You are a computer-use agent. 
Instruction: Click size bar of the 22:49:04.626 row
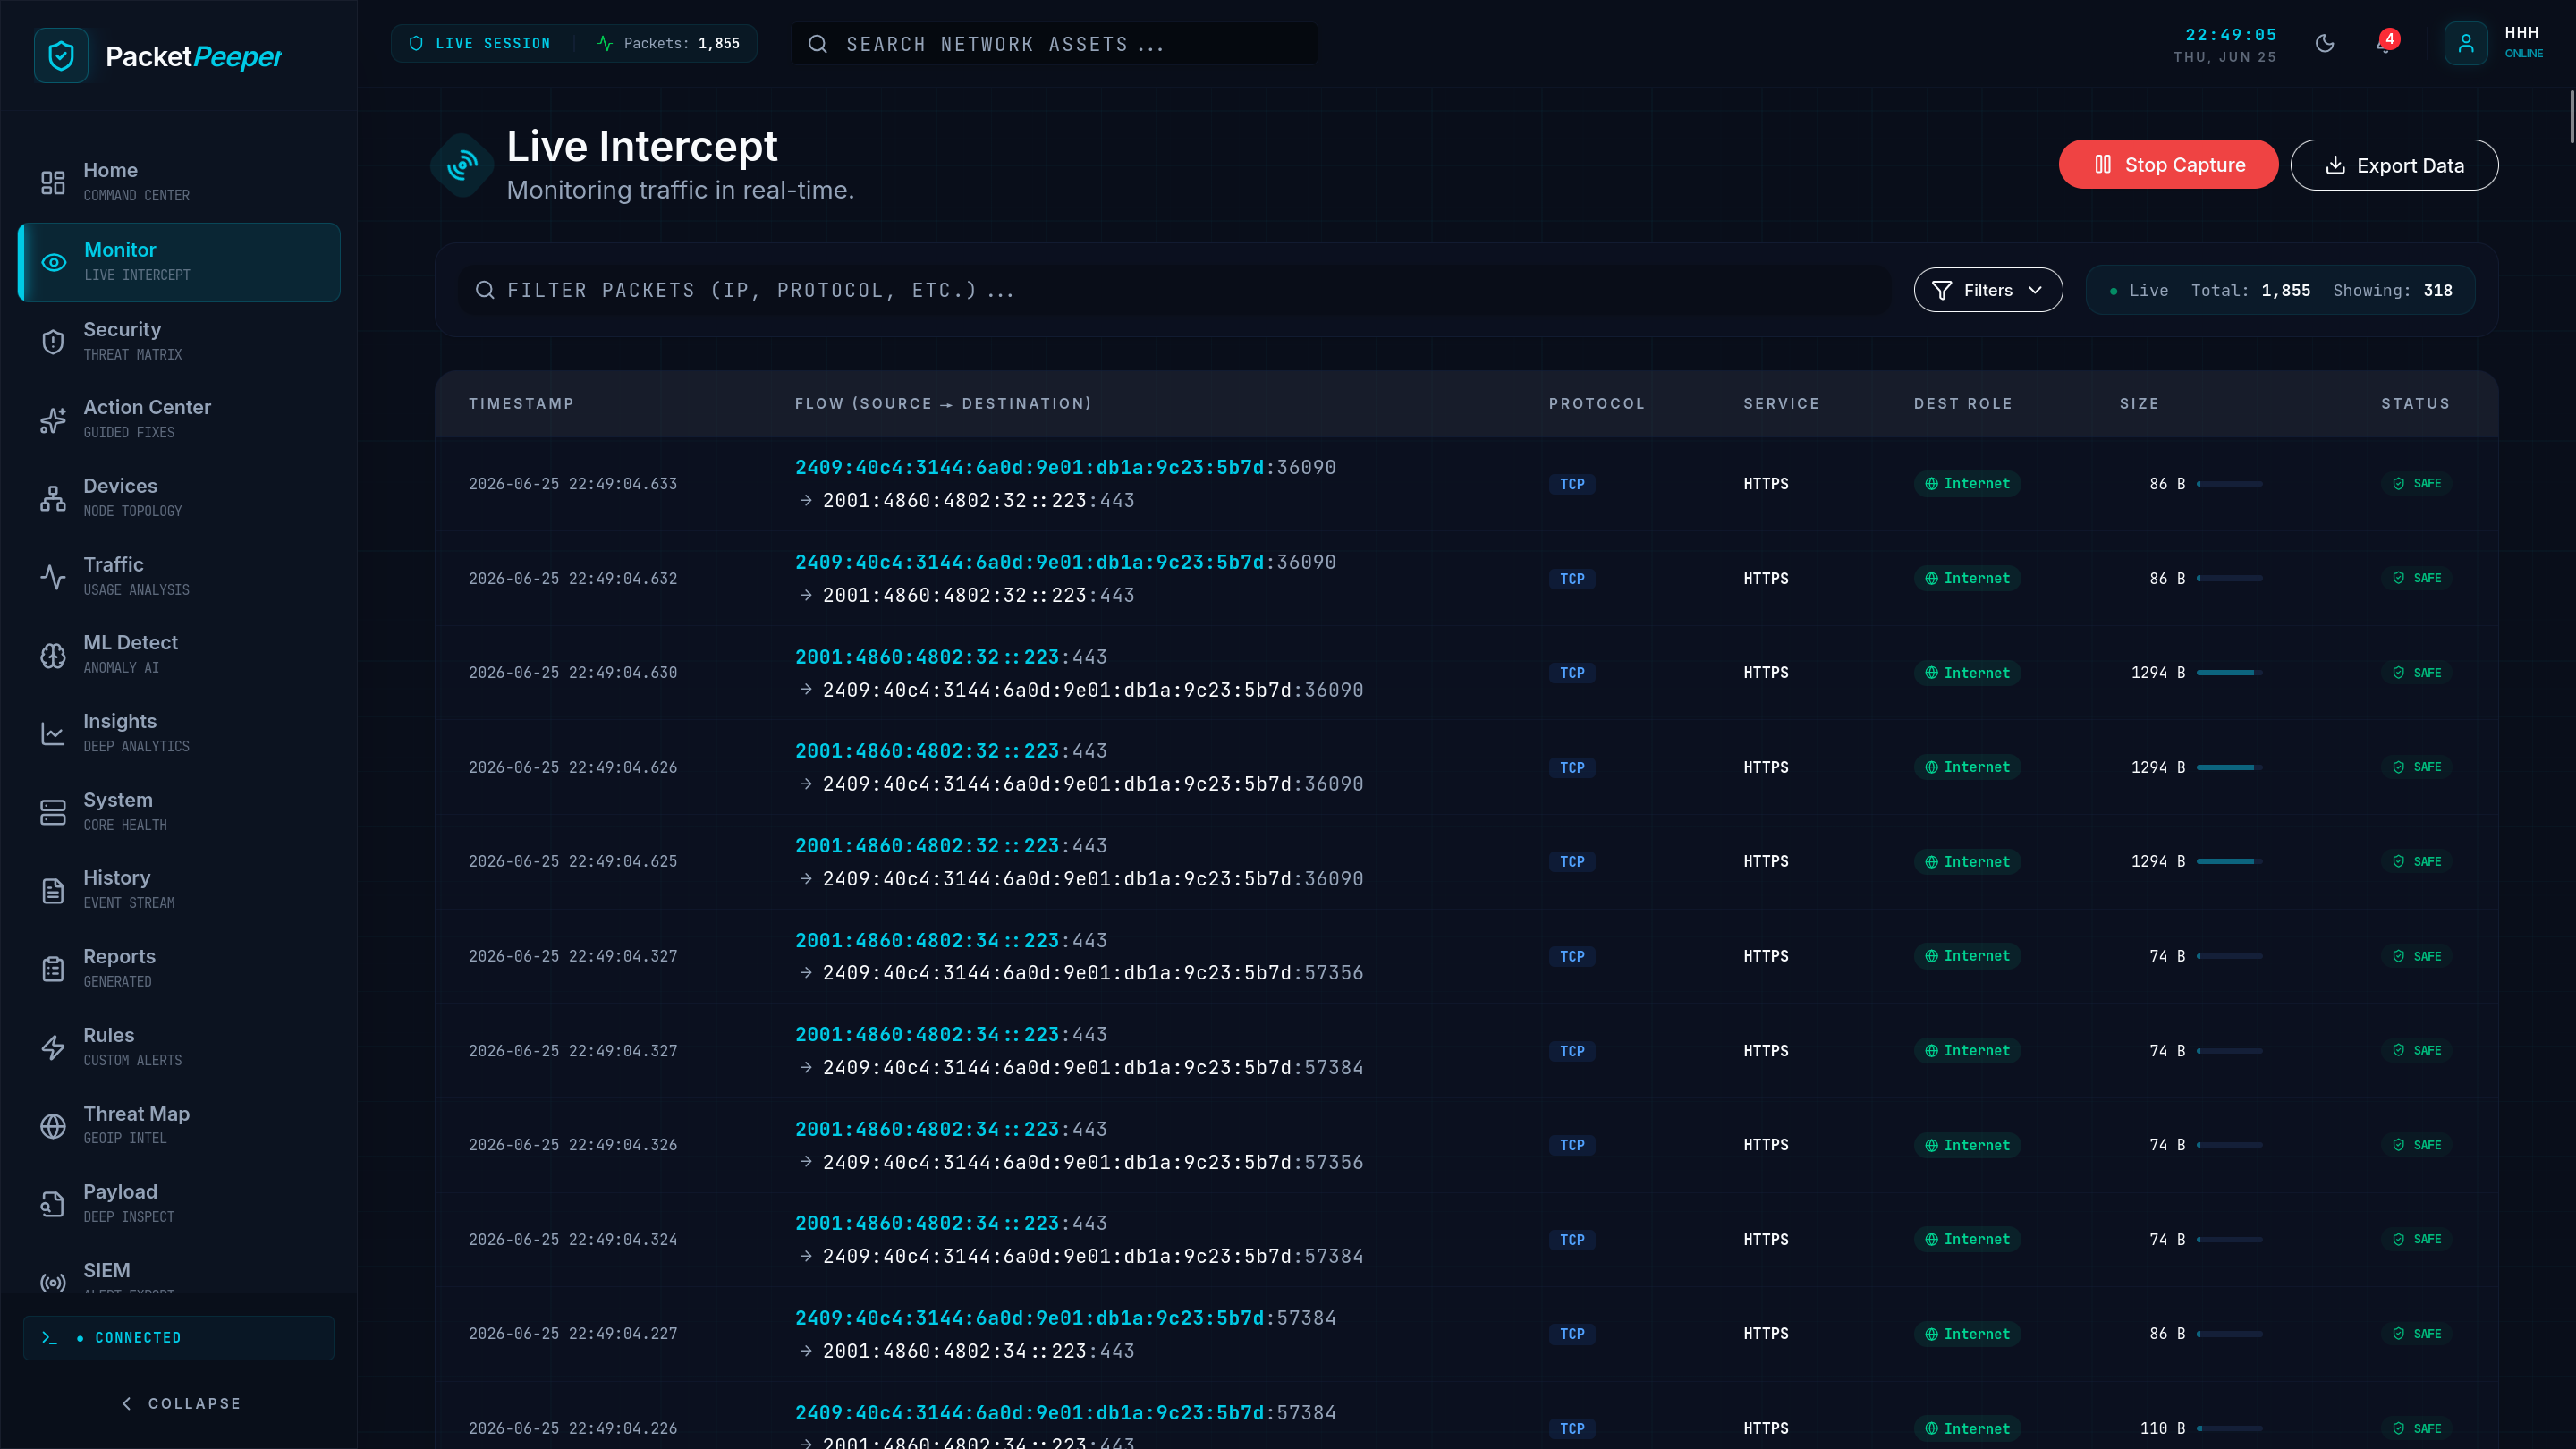coord(2229,768)
